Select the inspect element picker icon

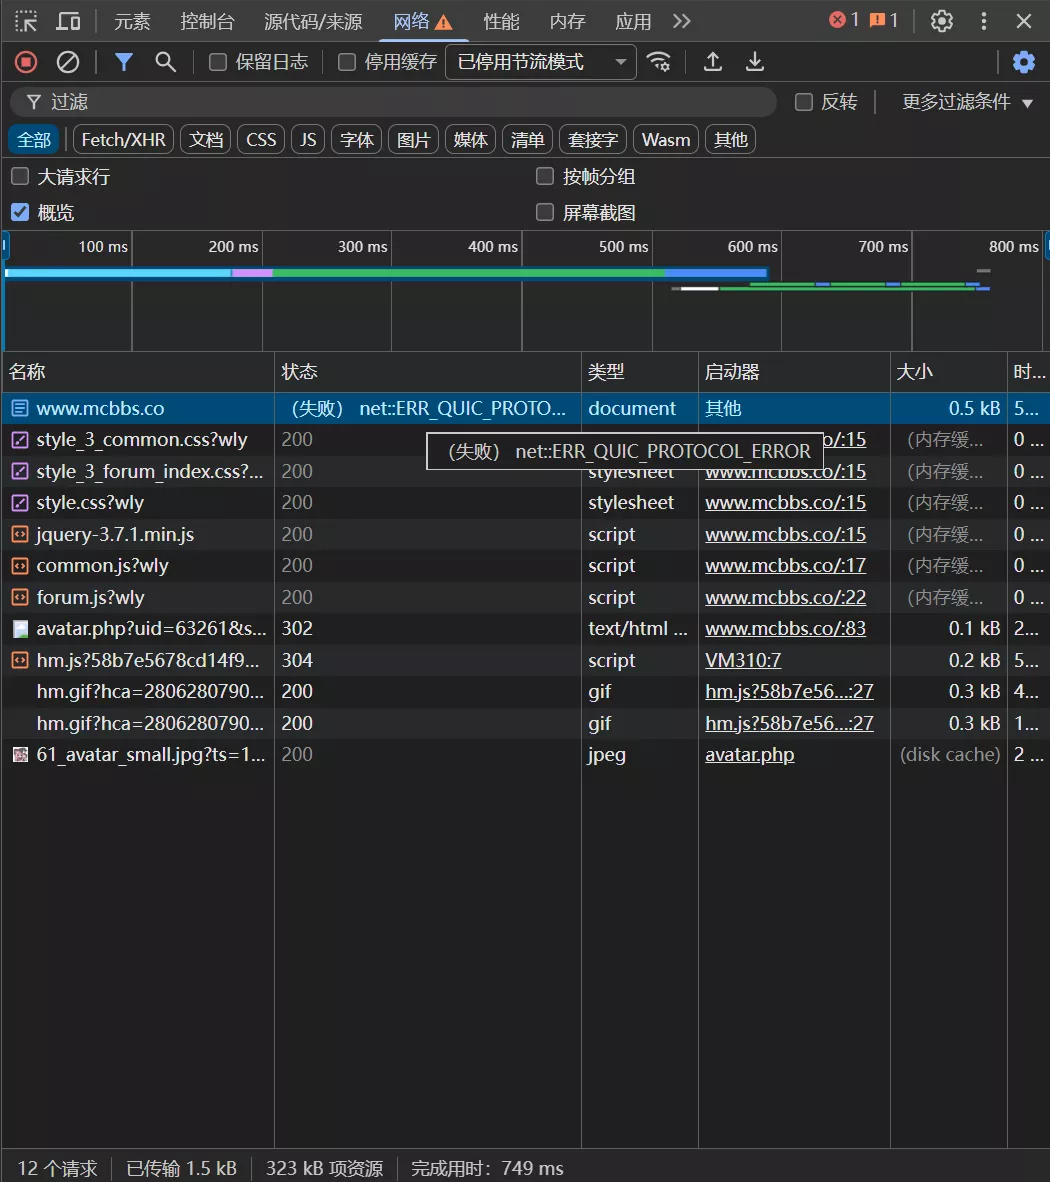(26, 21)
